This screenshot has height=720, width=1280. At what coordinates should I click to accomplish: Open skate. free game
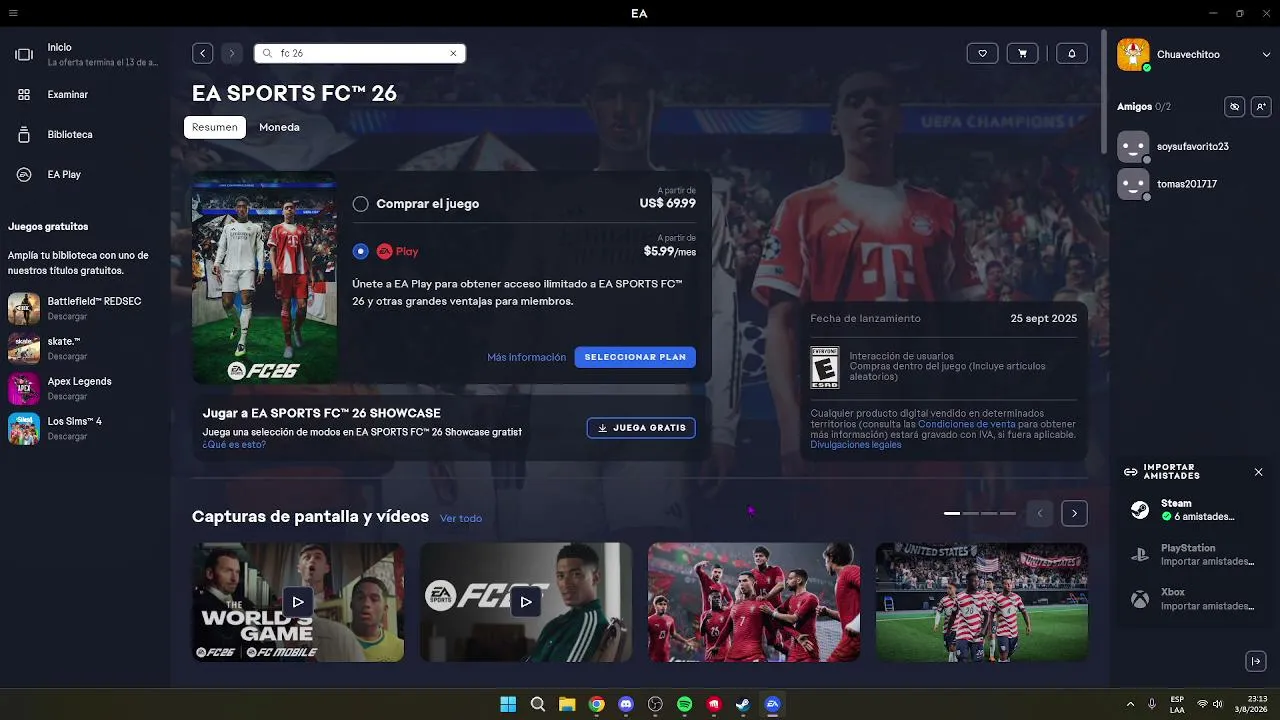click(85, 348)
